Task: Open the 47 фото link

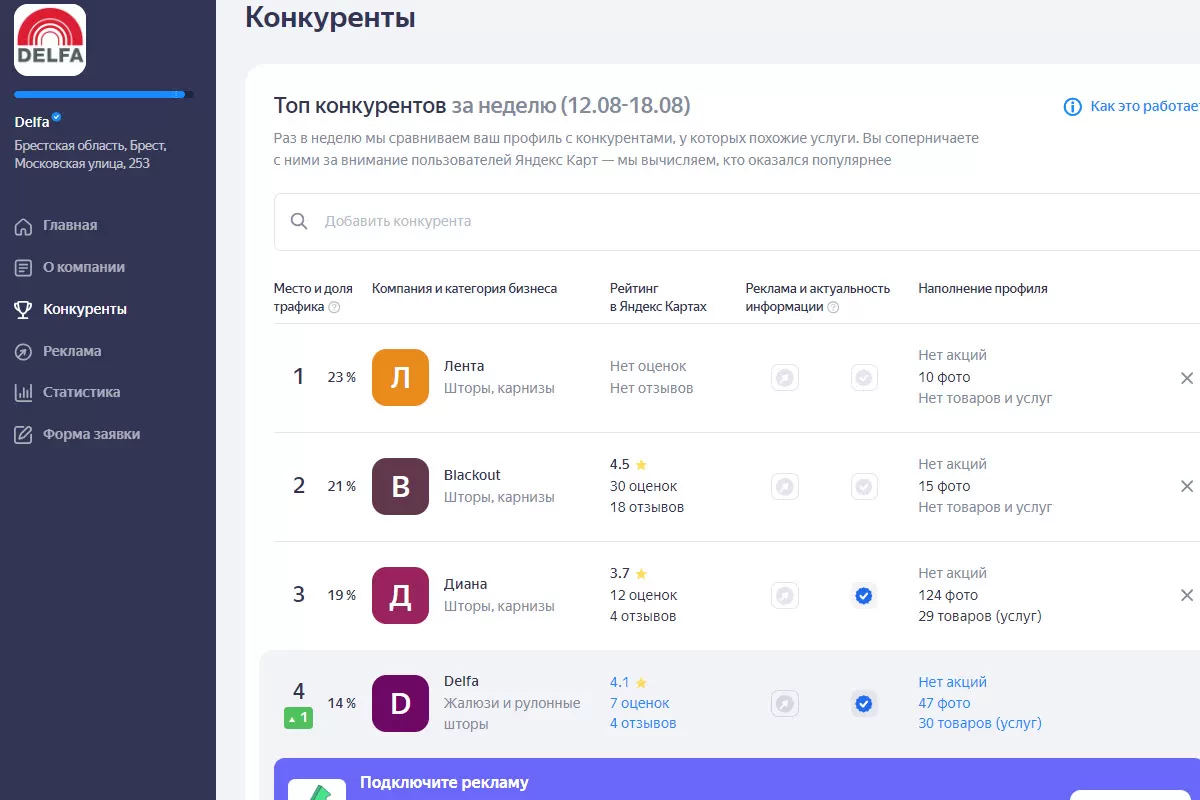Action: [x=944, y=703]
